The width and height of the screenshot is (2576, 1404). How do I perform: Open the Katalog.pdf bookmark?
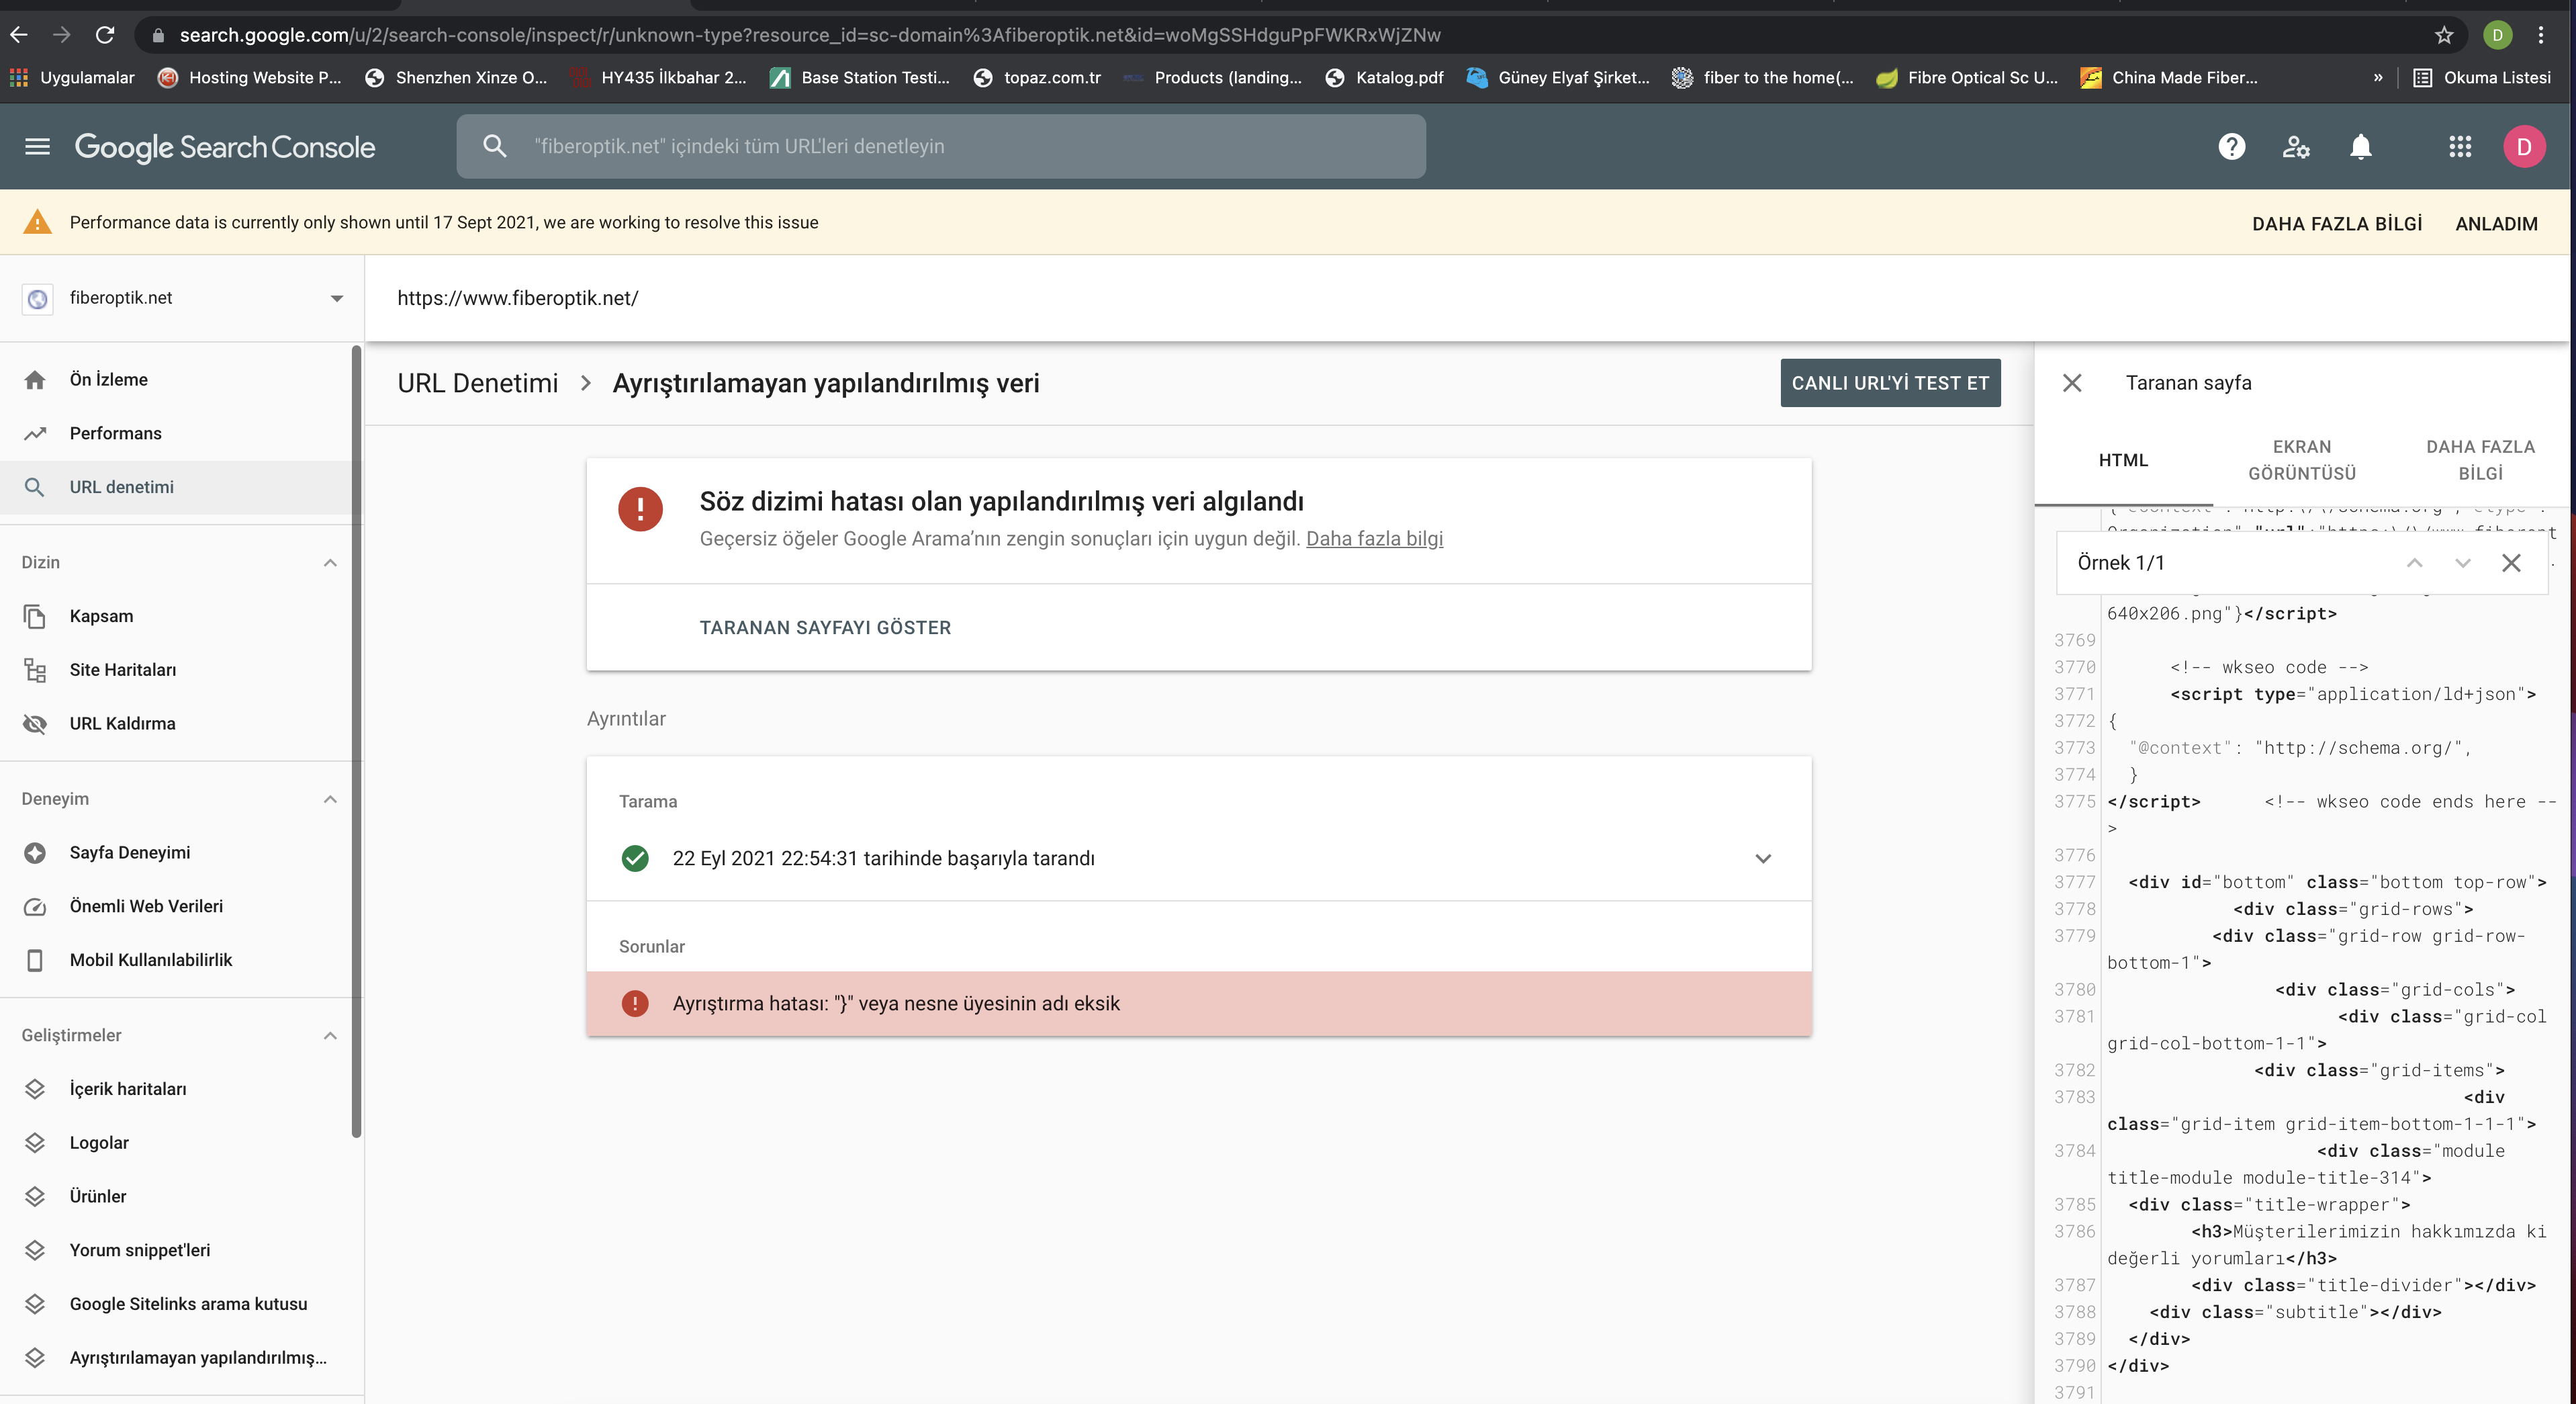pos(1384,78)
